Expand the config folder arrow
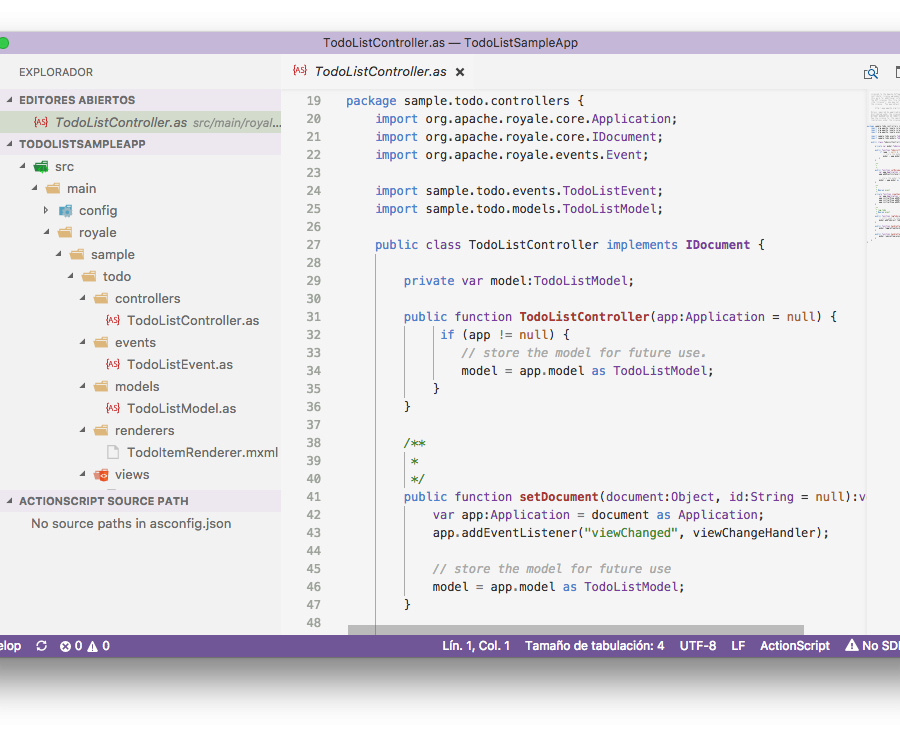 (46, 210)
